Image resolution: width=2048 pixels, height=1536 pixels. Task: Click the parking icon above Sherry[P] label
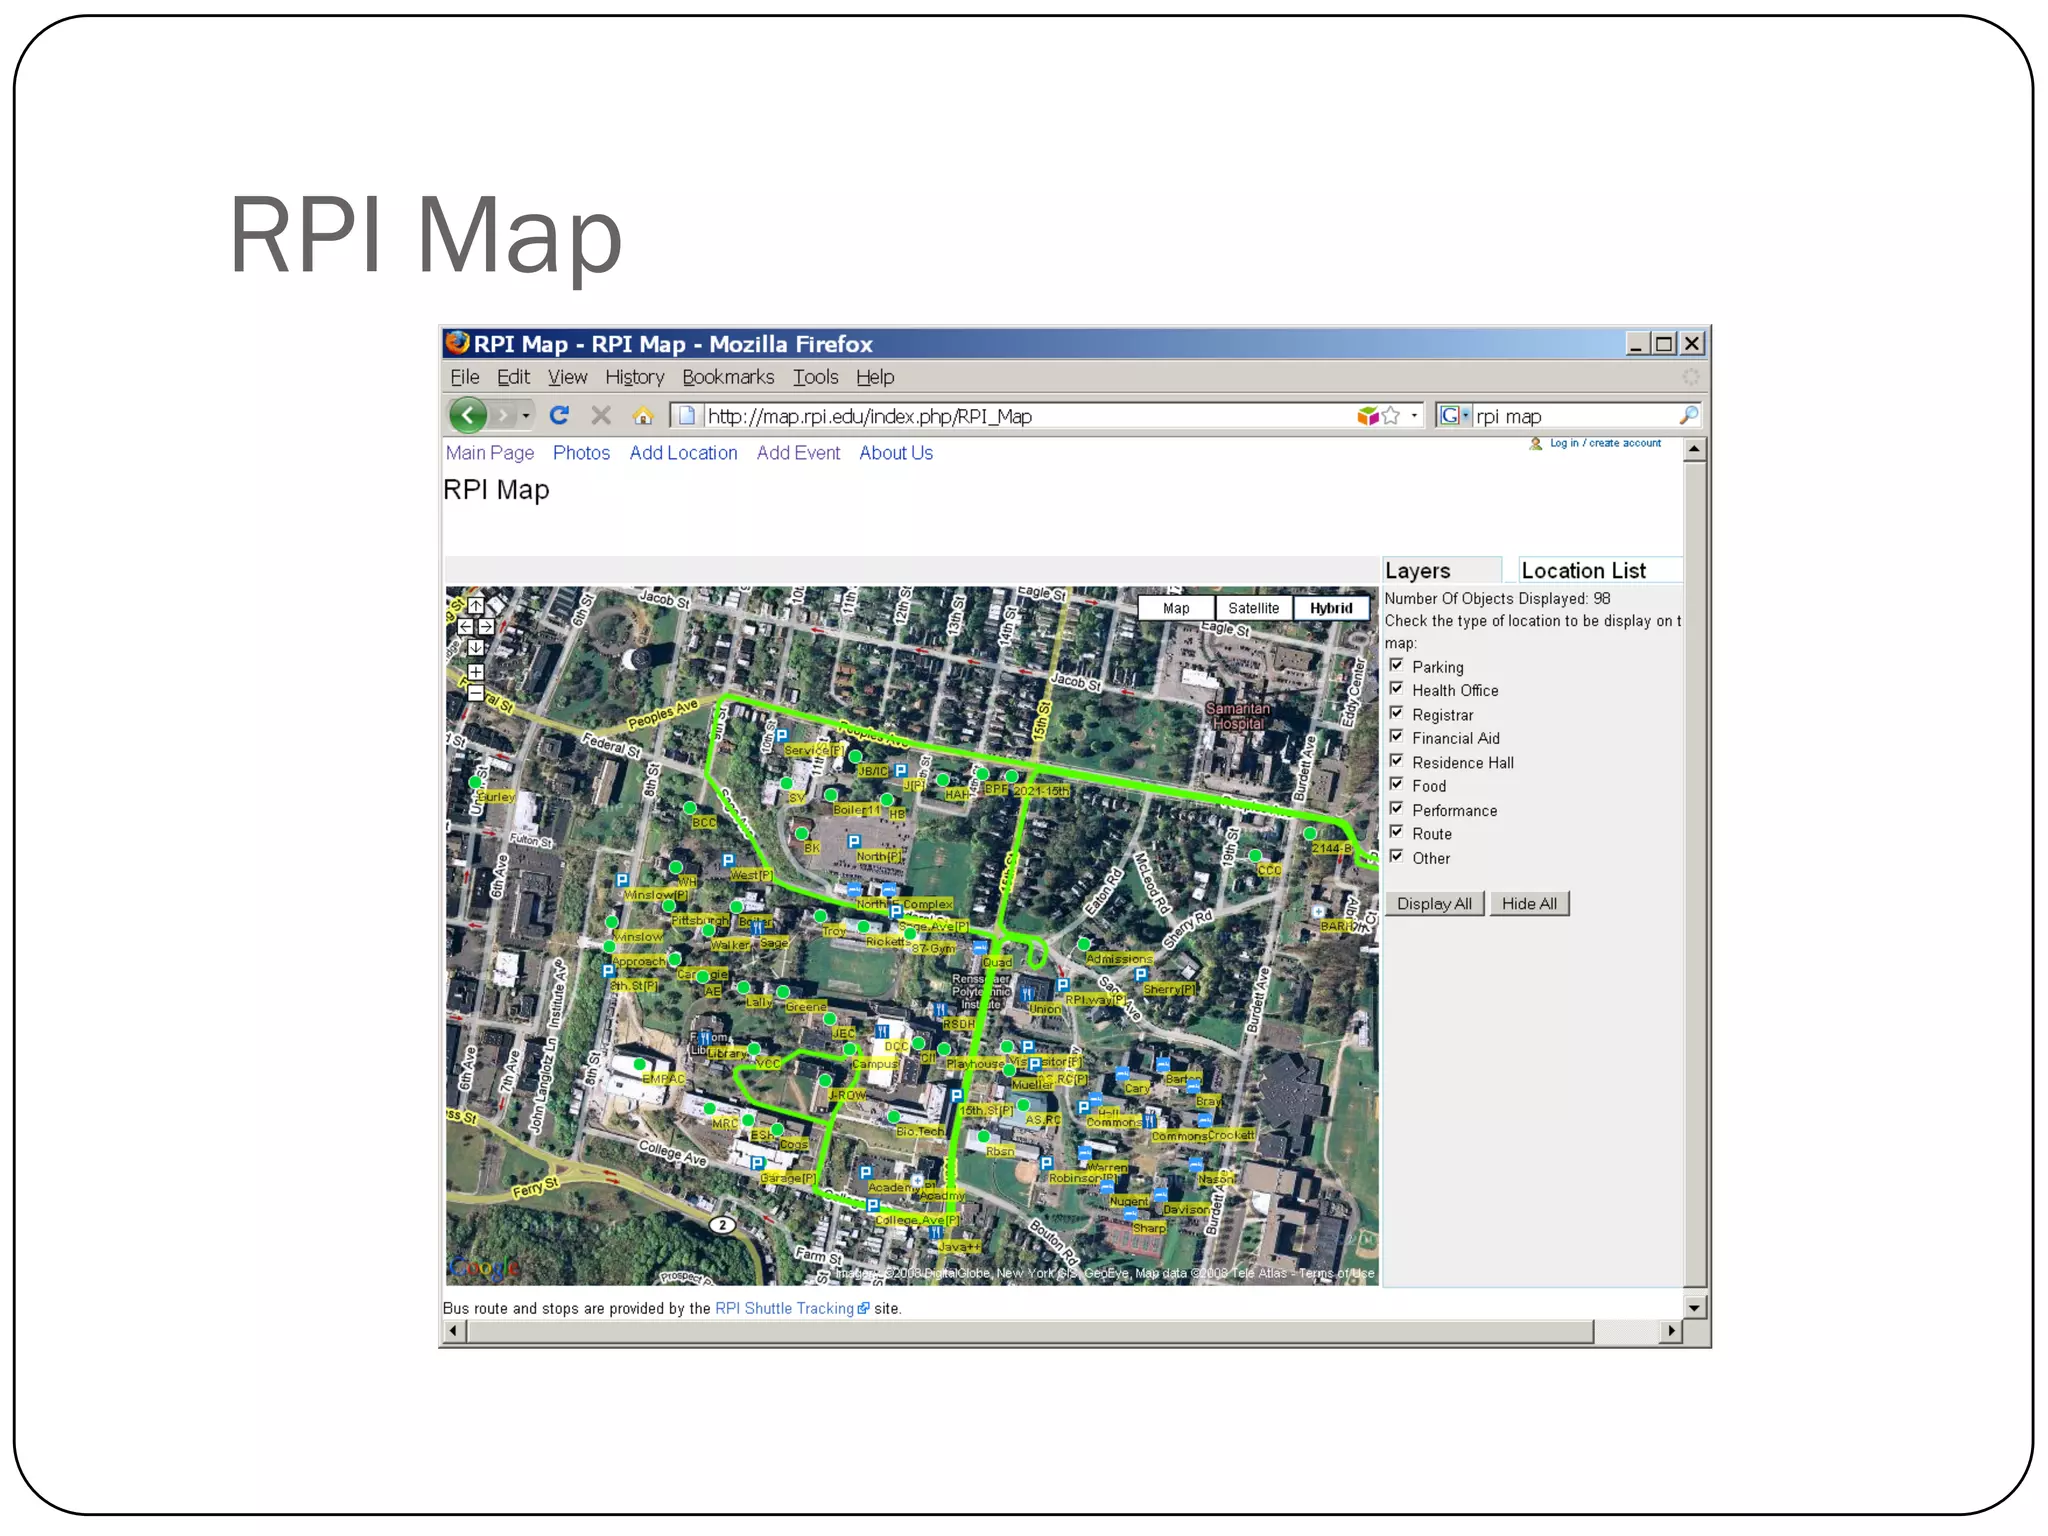pos(1141,974)
